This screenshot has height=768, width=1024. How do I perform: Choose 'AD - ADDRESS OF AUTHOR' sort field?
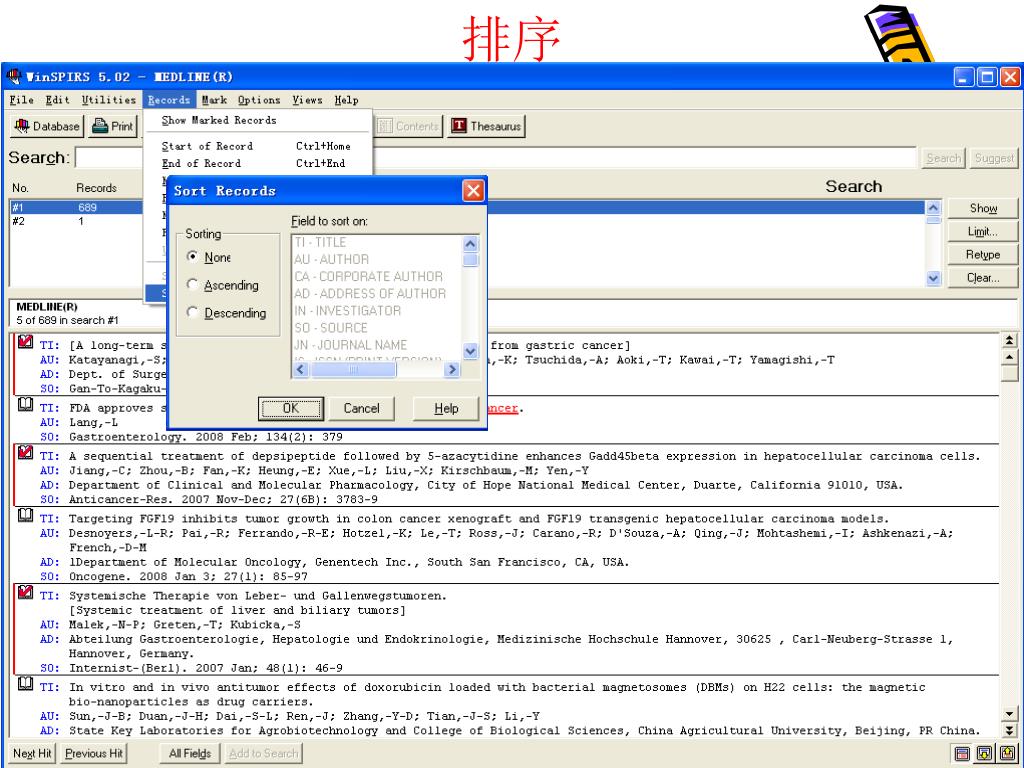pyautogui.click(x=370, y=293)
